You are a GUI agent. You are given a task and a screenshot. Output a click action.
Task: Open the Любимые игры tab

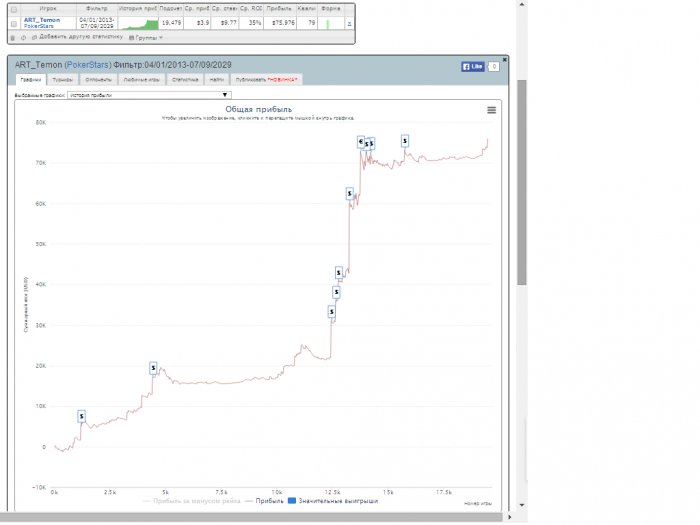click(x=142, y=79)
